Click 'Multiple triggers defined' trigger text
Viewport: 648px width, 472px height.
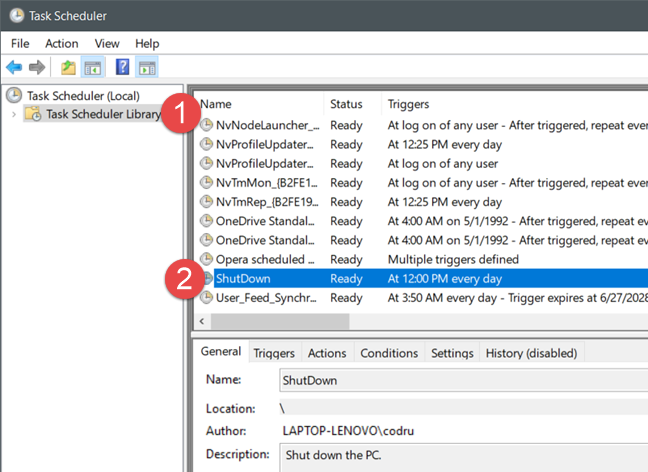(x=453, y=259)
